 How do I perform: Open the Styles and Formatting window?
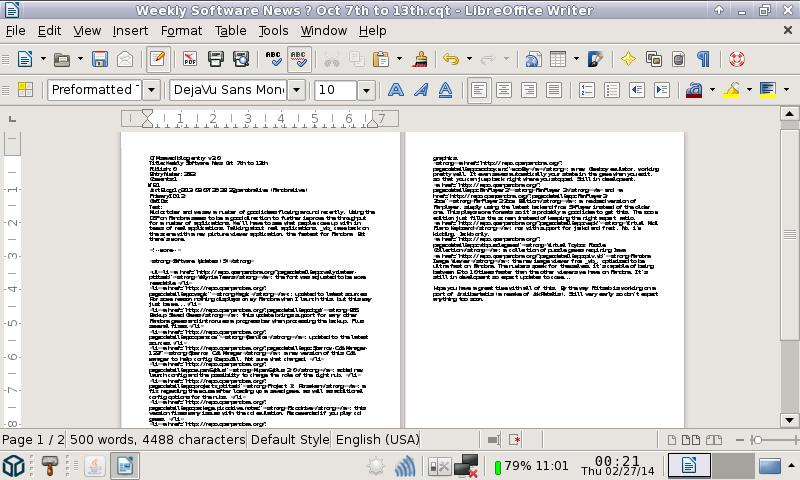(x=25, y=90)
